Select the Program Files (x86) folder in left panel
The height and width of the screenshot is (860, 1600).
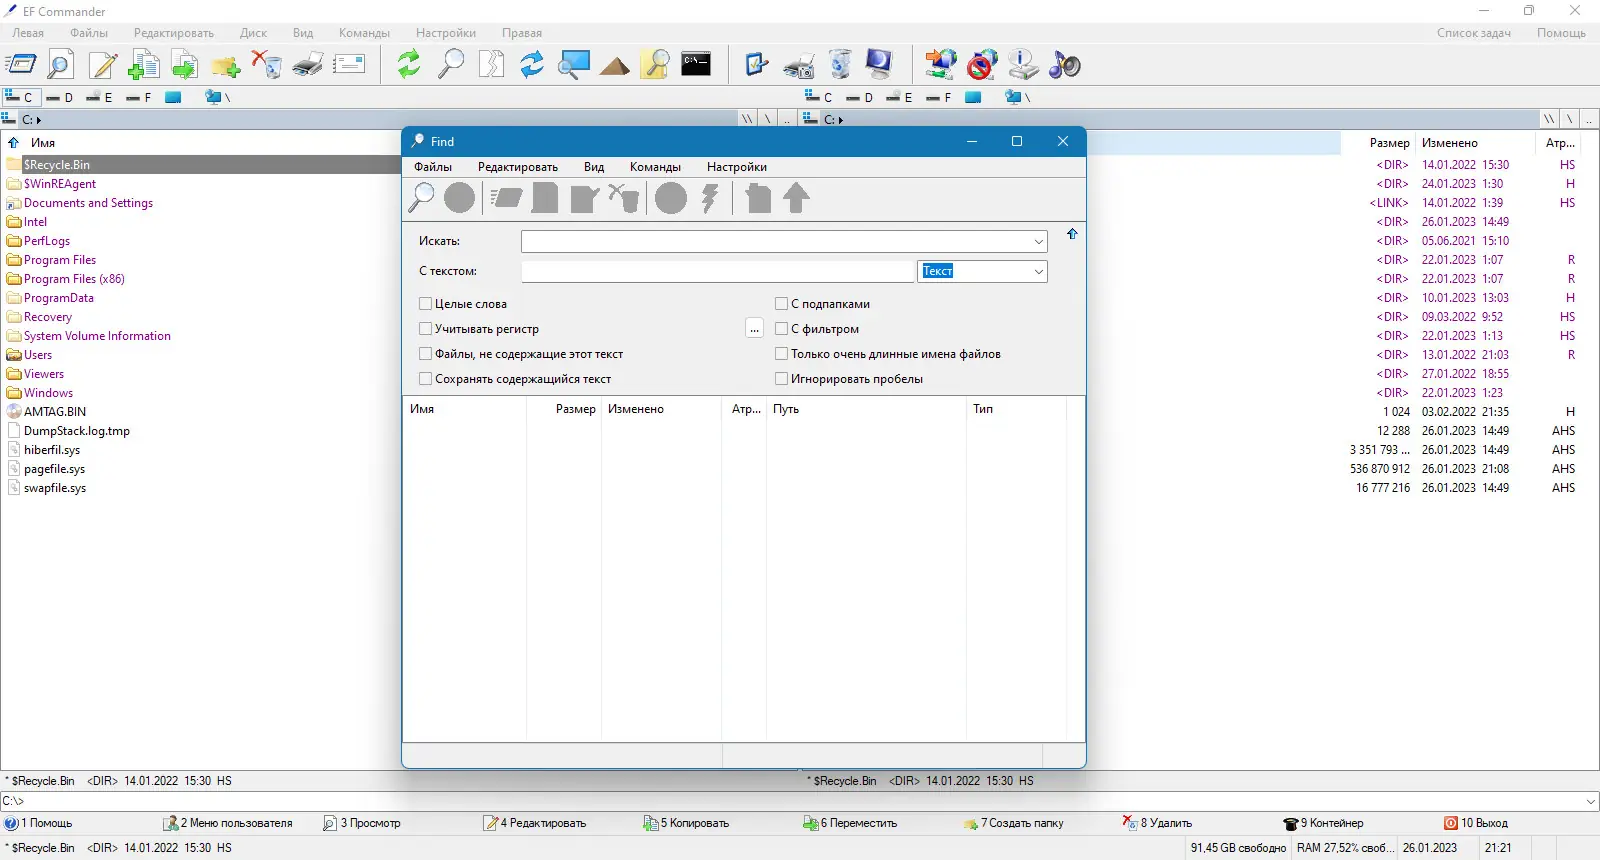click(x=74, y=279)
